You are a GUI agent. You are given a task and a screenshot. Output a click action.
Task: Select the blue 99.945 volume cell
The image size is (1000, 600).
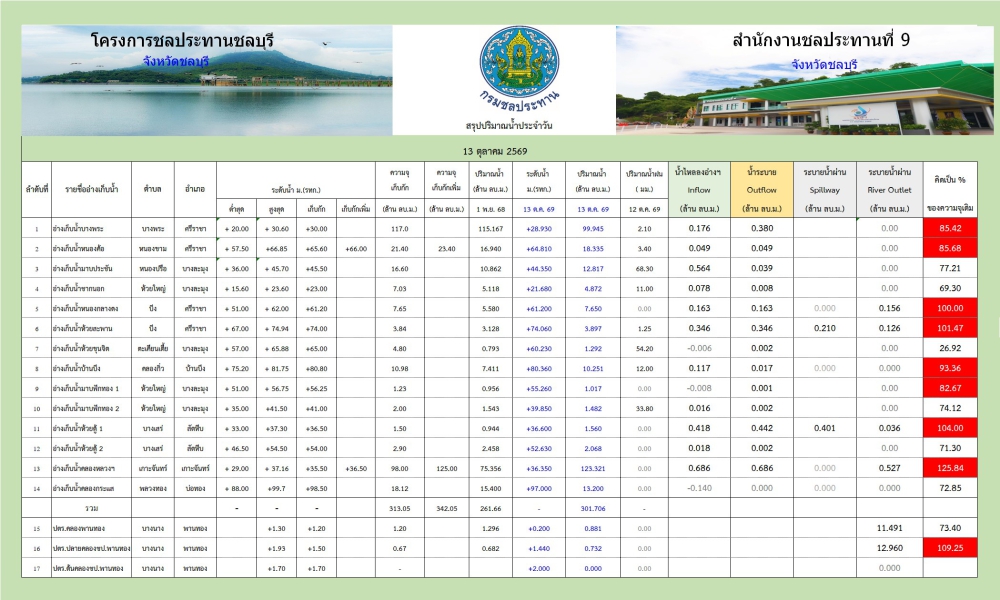pyautogui.click(x=592, y=228)
